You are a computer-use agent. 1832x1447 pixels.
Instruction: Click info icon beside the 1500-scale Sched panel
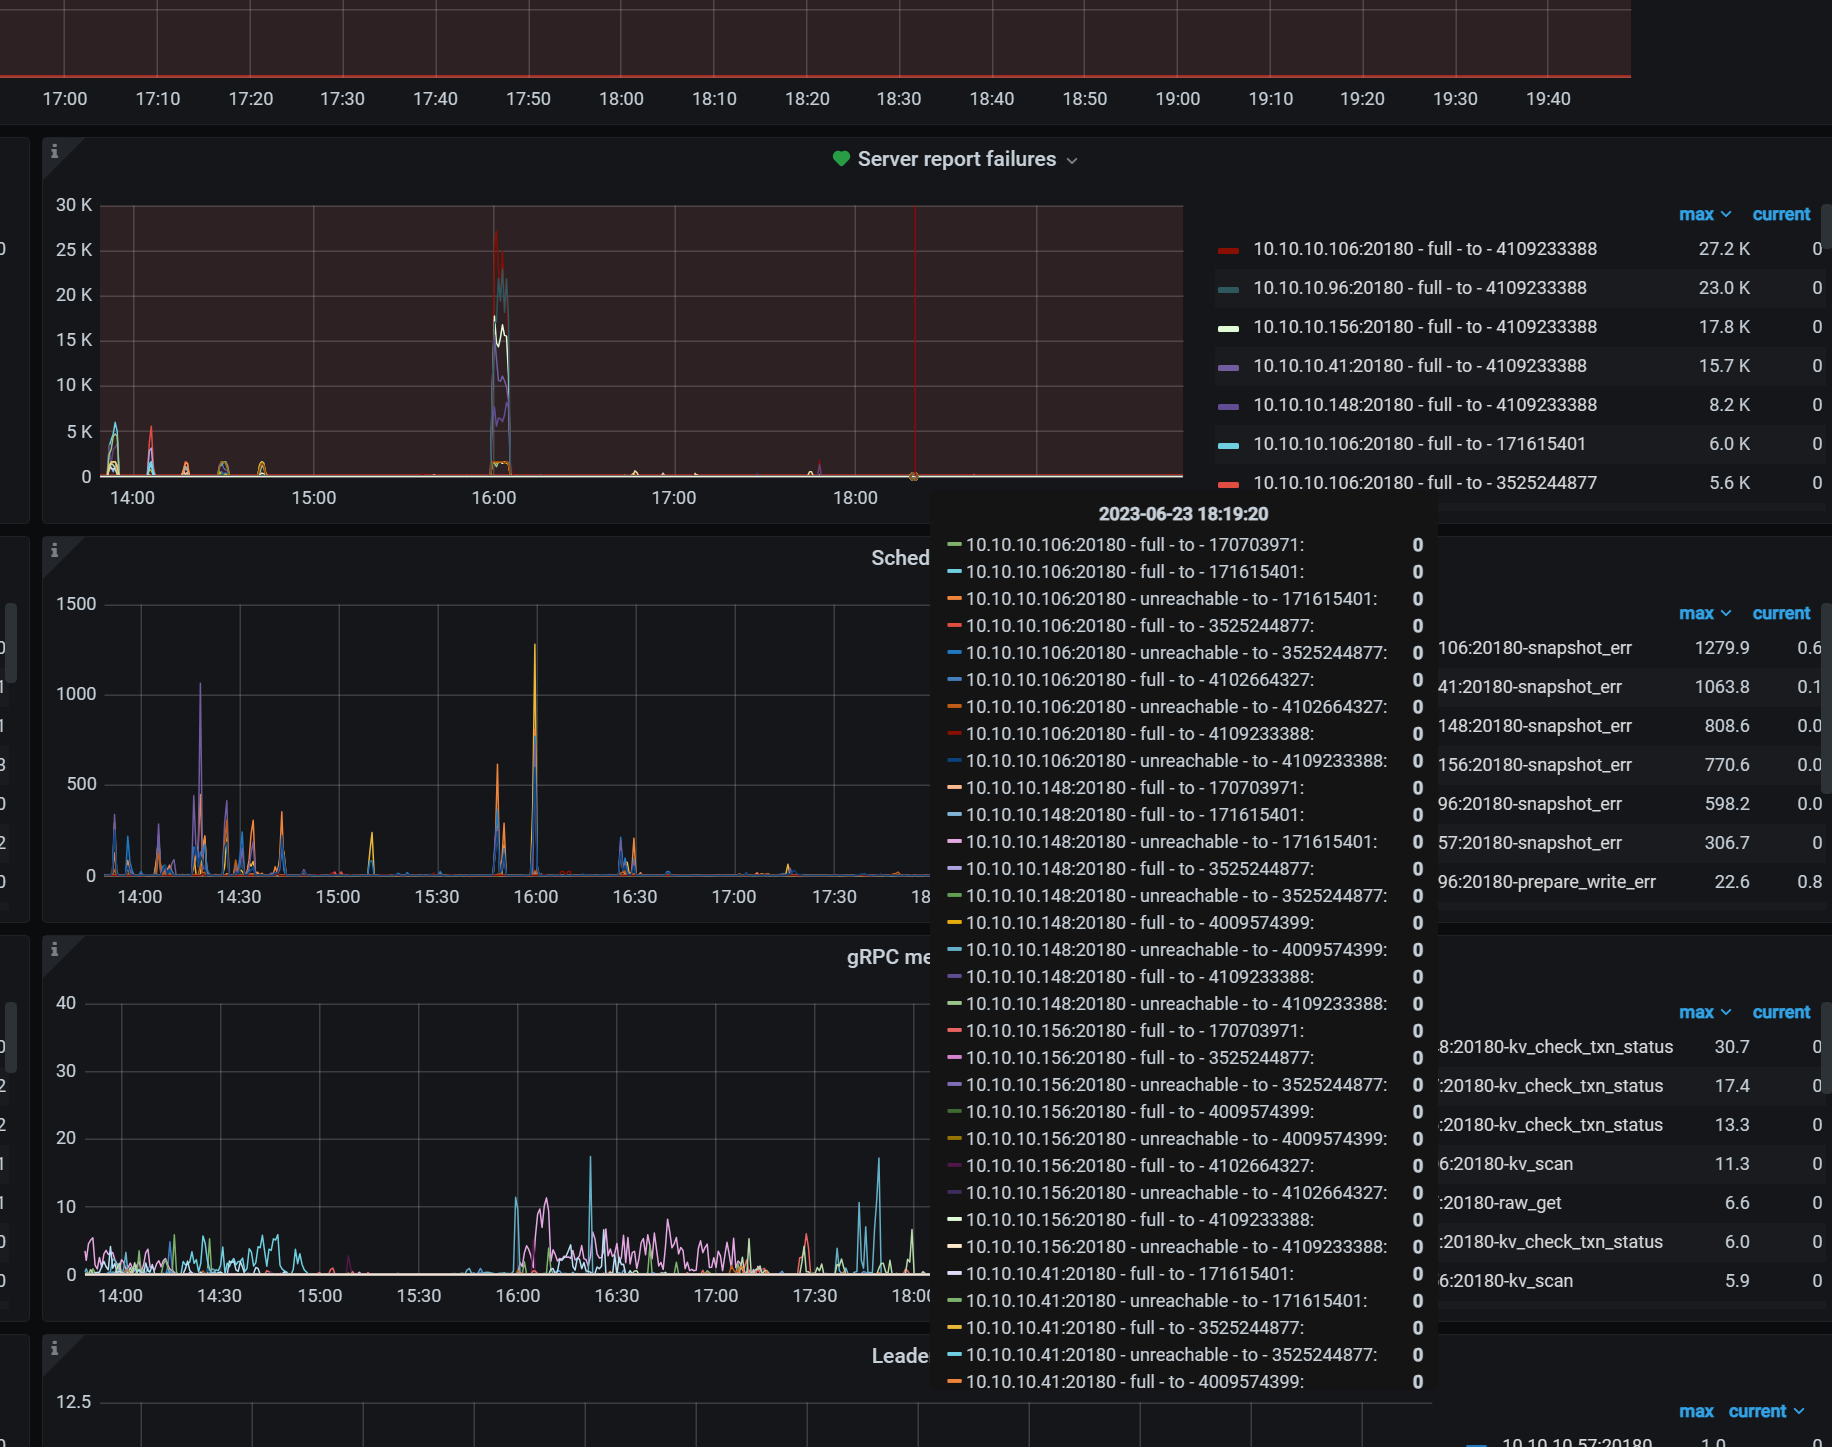tap(55, 550)
